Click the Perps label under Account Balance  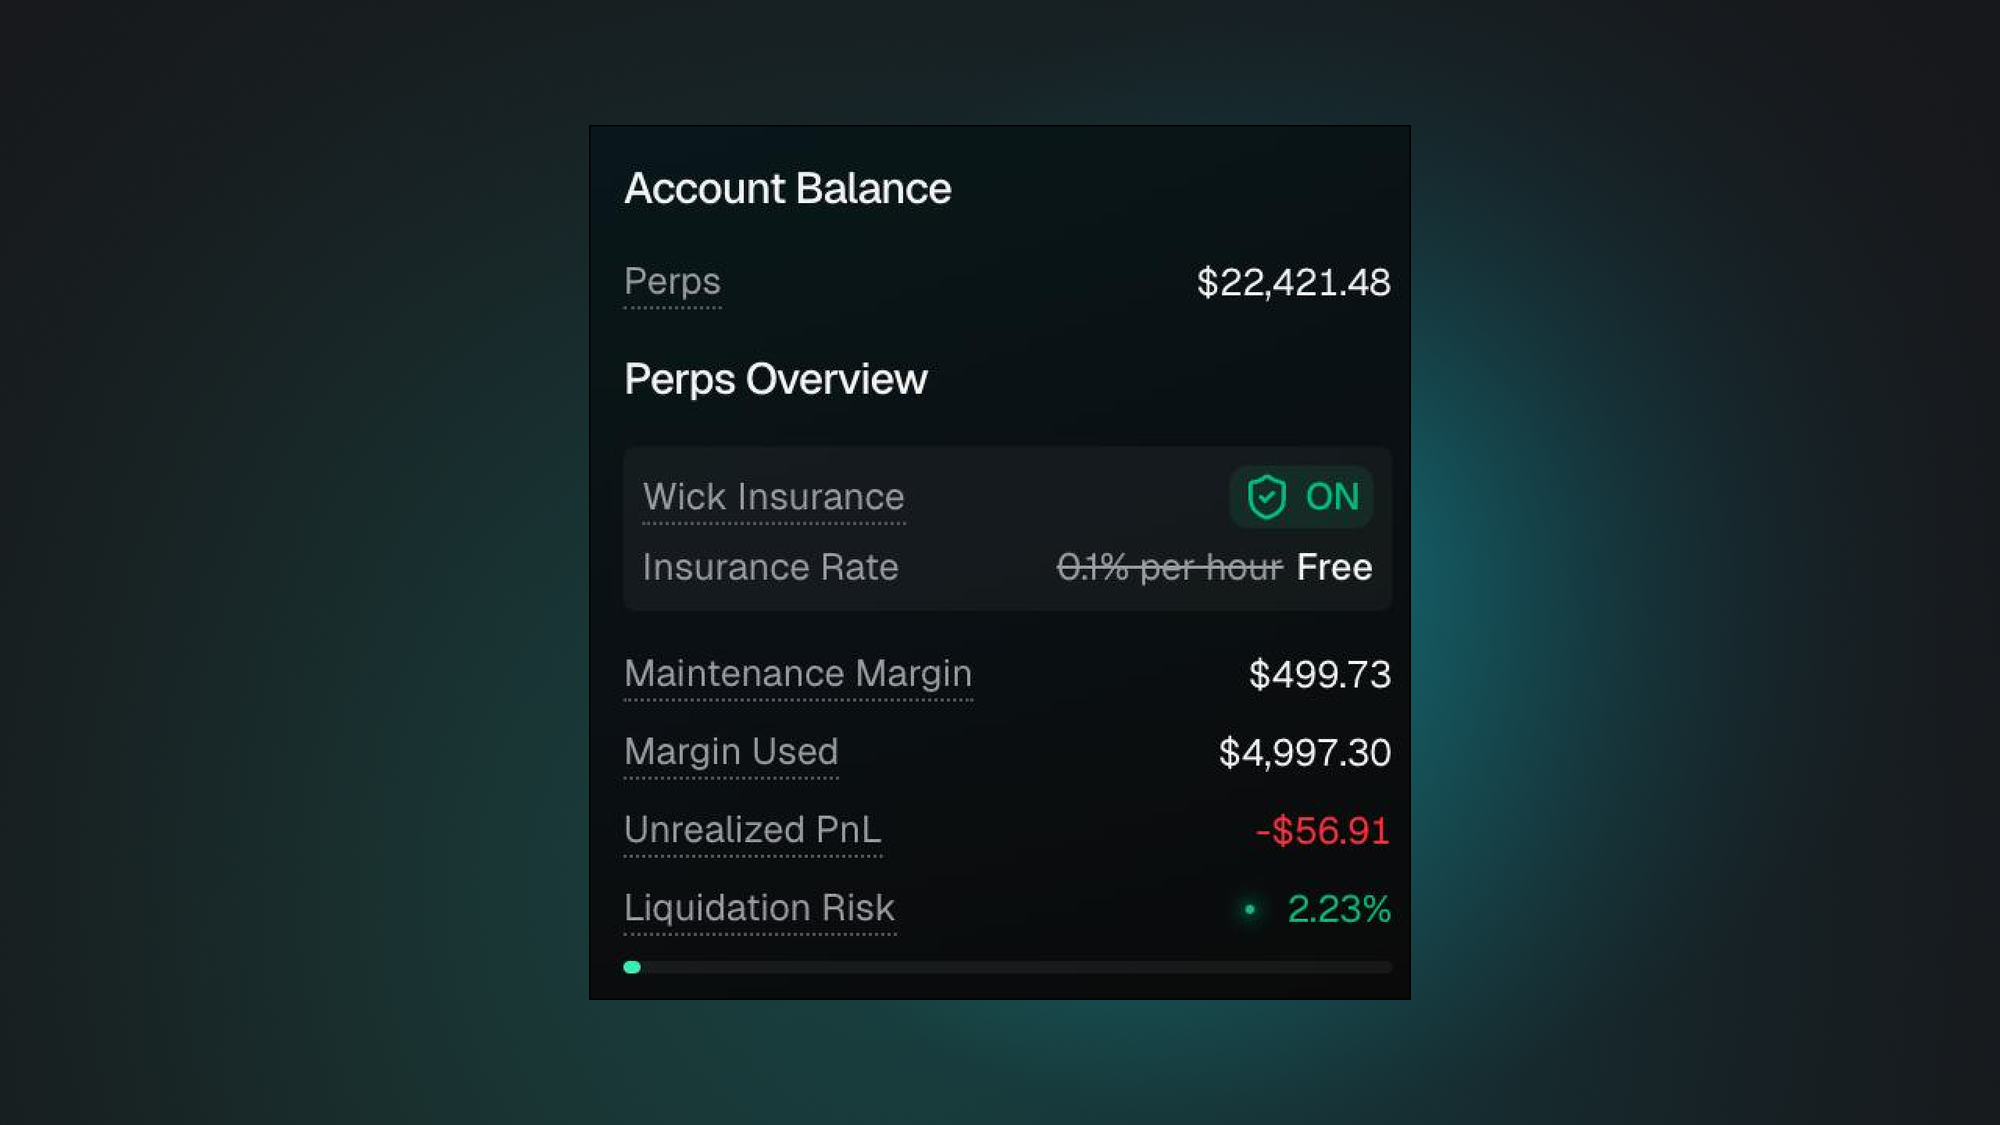tap(672, 282)
